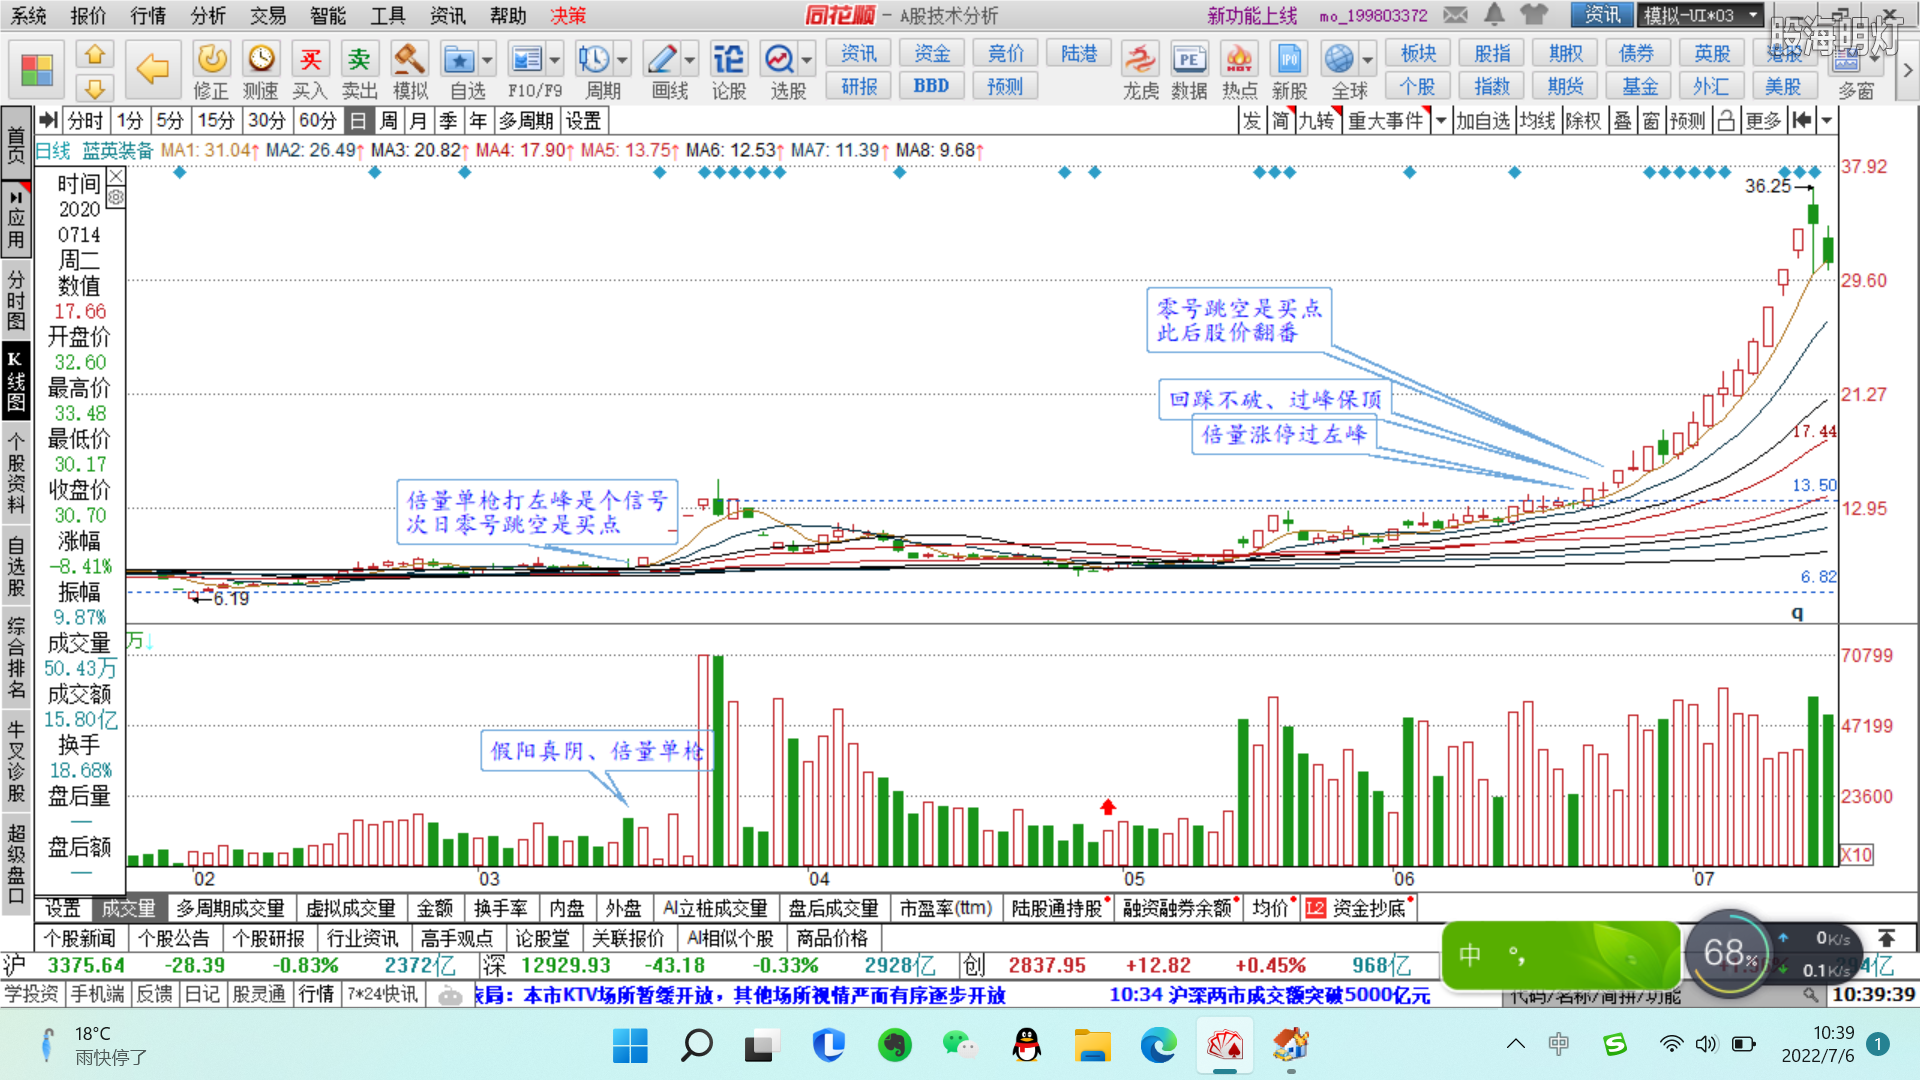
Task: Open the 行情 menu
Action: coord(149,15)
